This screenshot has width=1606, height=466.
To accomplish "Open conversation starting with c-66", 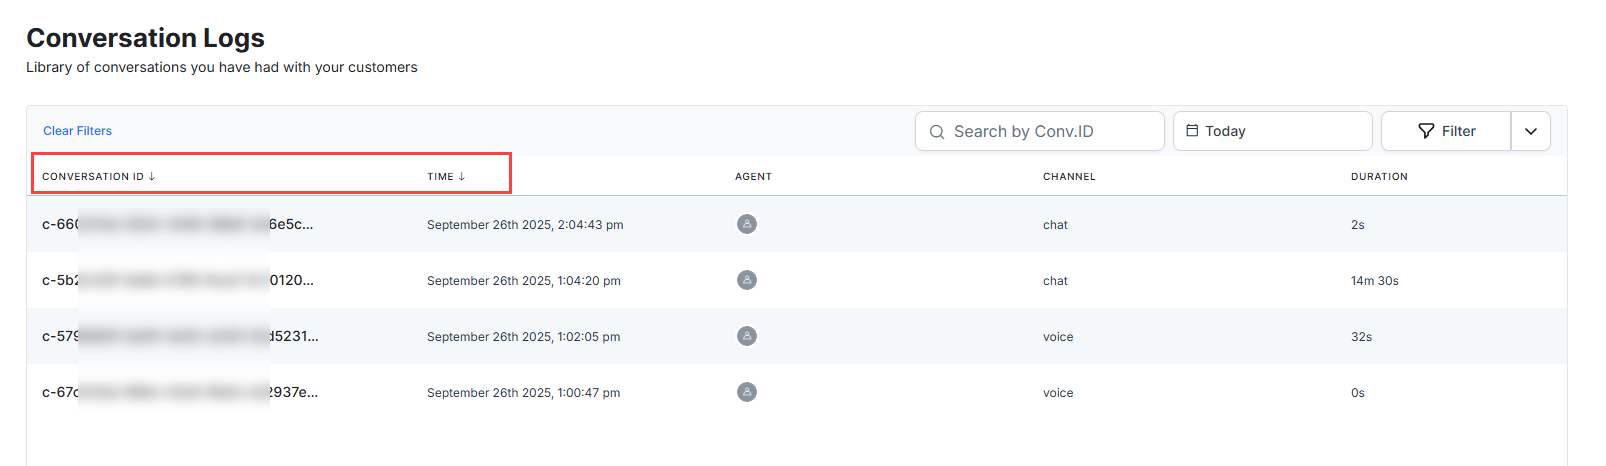I will point(177,224).
